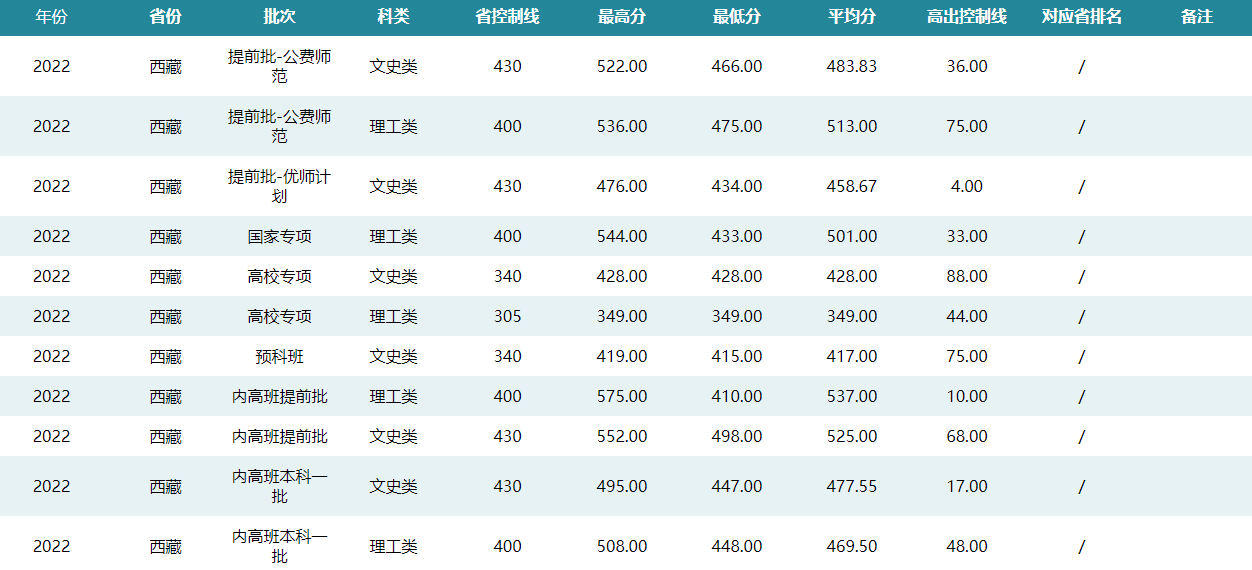Click the highest score 575.00 cell

point(621,396)
